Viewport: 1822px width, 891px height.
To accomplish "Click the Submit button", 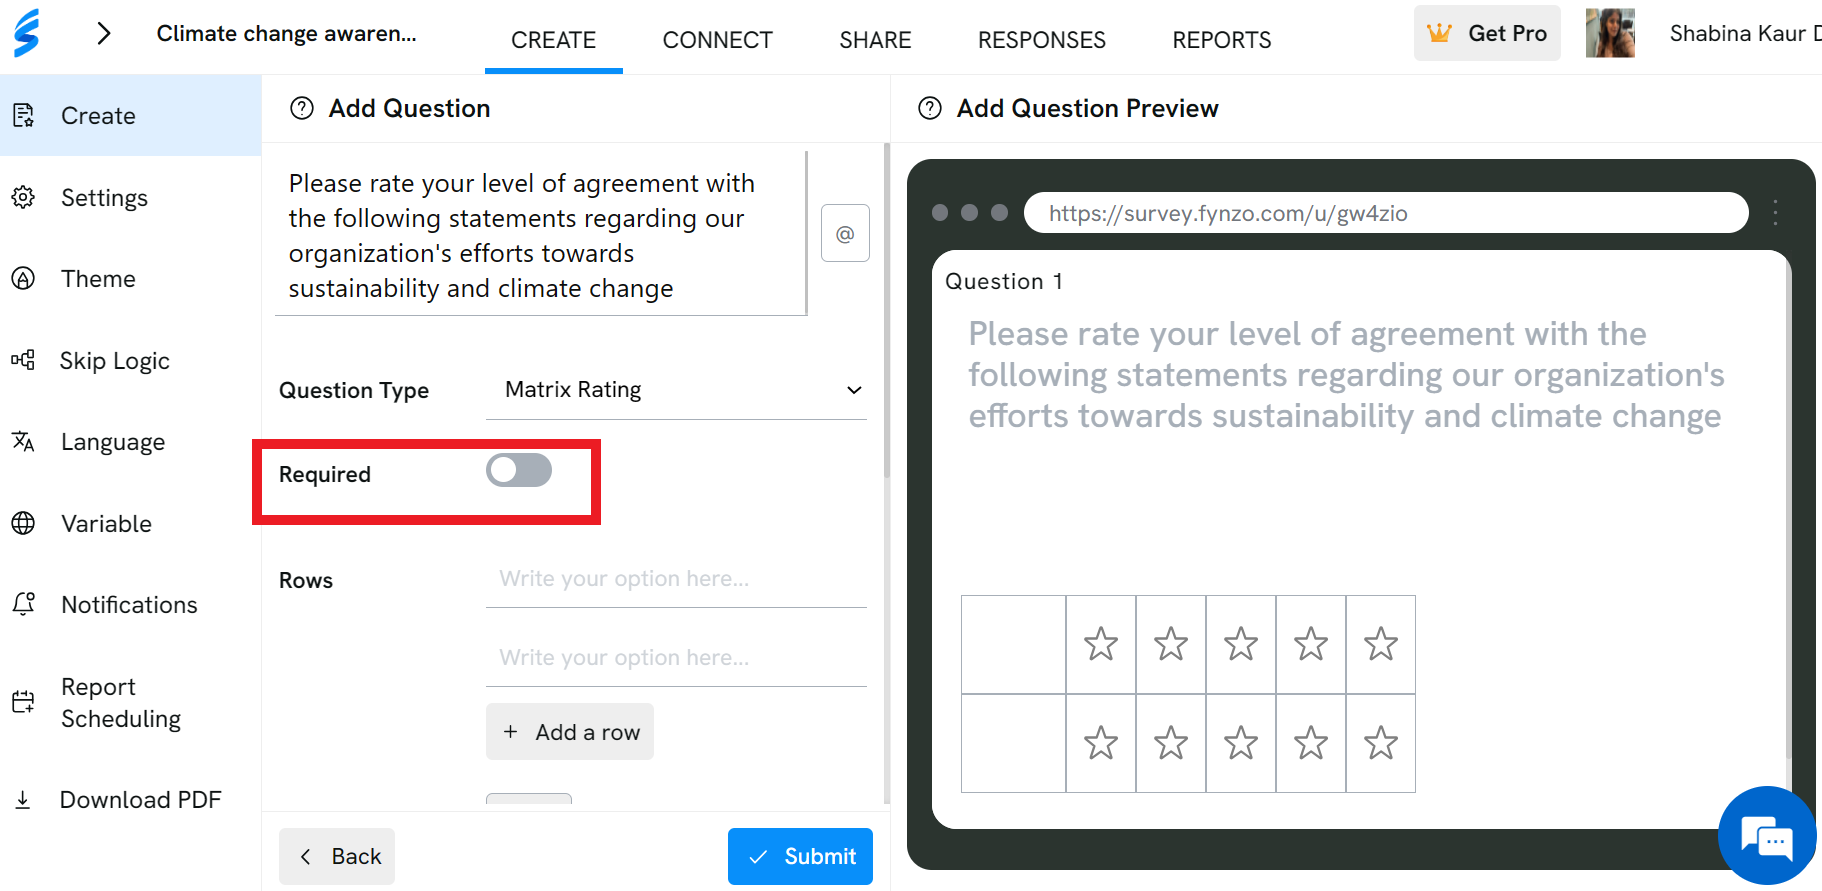I will 800,856.
